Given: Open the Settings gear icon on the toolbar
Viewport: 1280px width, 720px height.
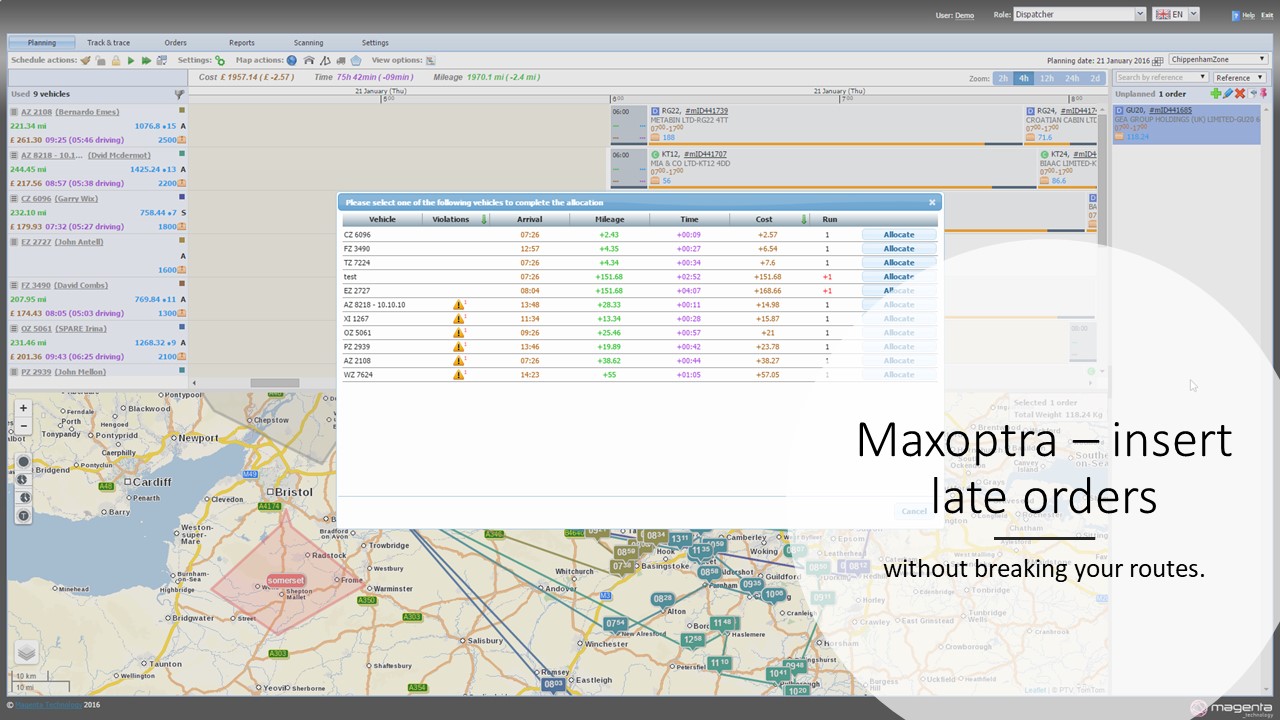Looking at the screenshot, I should click(x=221, y=60).
